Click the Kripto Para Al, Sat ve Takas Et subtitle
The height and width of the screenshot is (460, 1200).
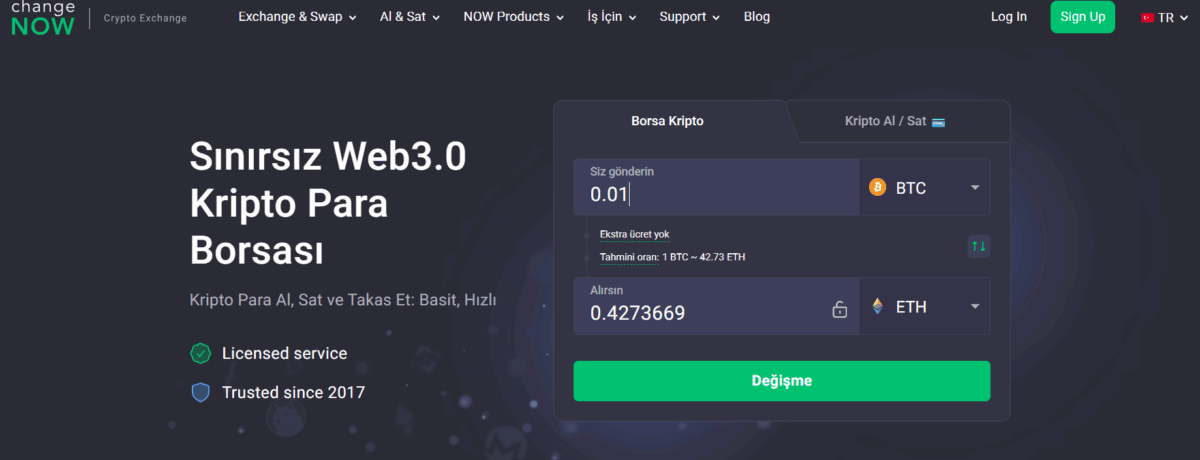(343, 300)
